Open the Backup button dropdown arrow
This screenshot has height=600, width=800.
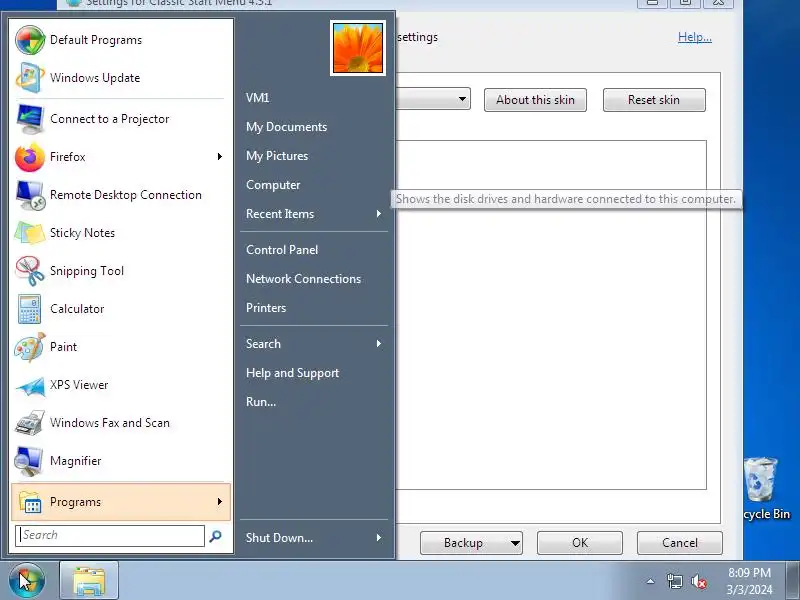click(515, 543)
